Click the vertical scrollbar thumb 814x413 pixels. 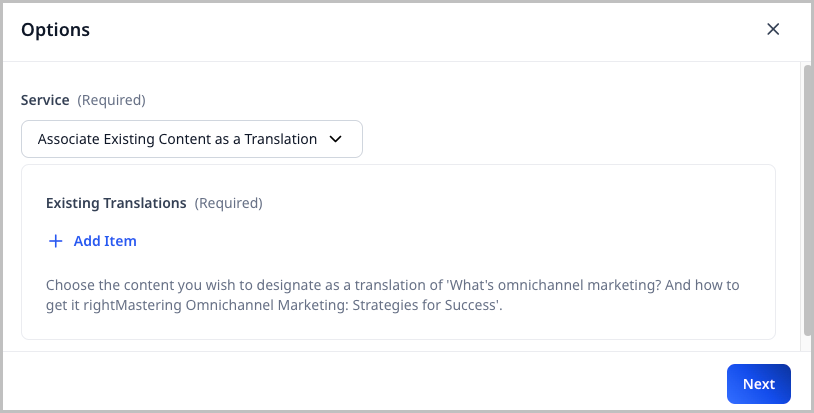tap(807, 200)
